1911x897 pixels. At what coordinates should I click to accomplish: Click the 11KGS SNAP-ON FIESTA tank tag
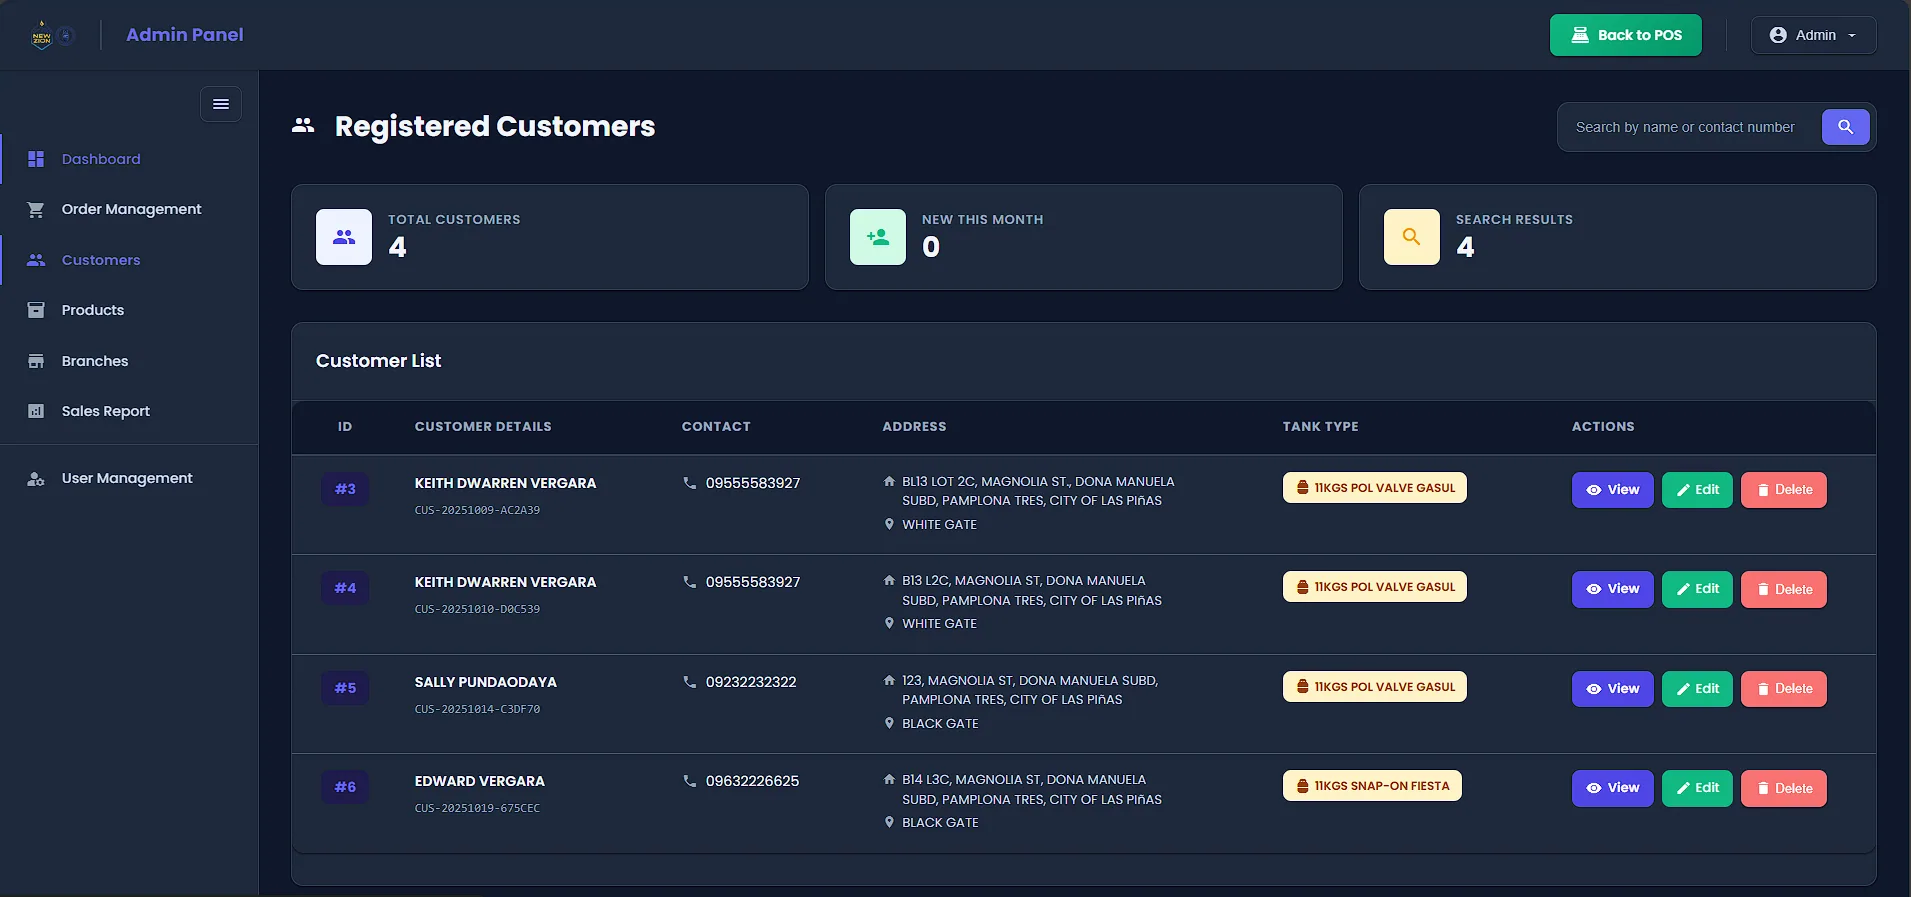point(1372,786)
